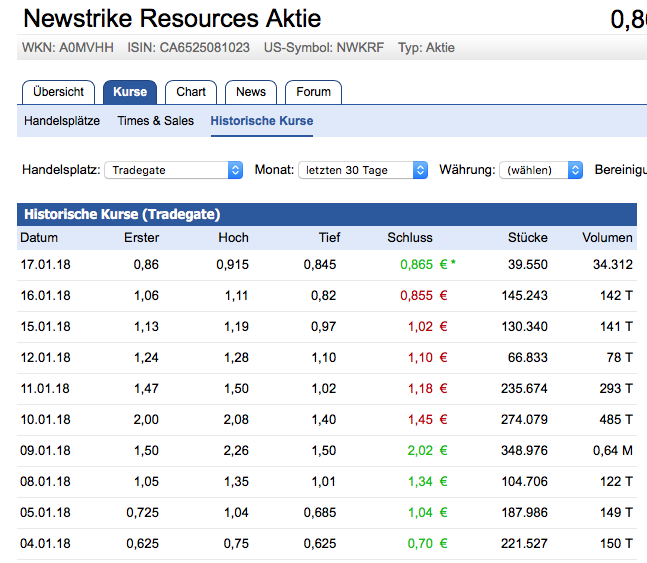
Task: Click the Schluss column header
Action: click(410, 238)
